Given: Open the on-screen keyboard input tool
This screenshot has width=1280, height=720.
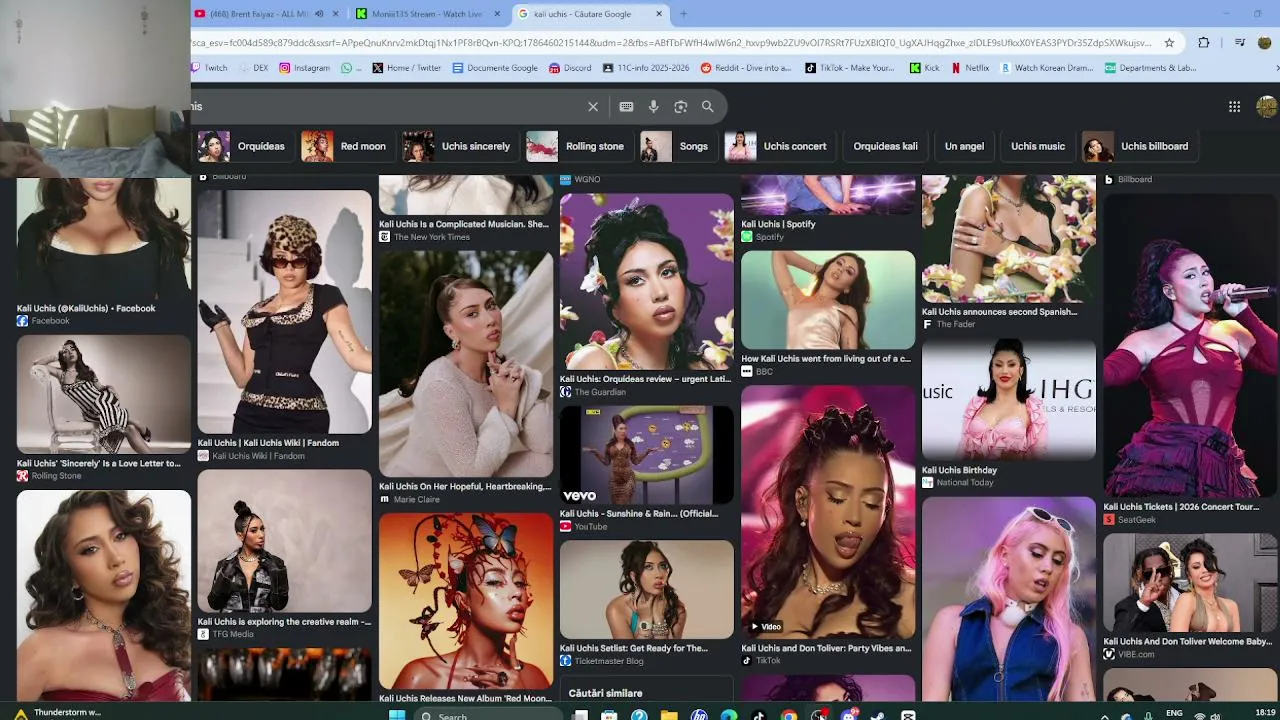Looking at the screenshot, I should click(626, 106).
